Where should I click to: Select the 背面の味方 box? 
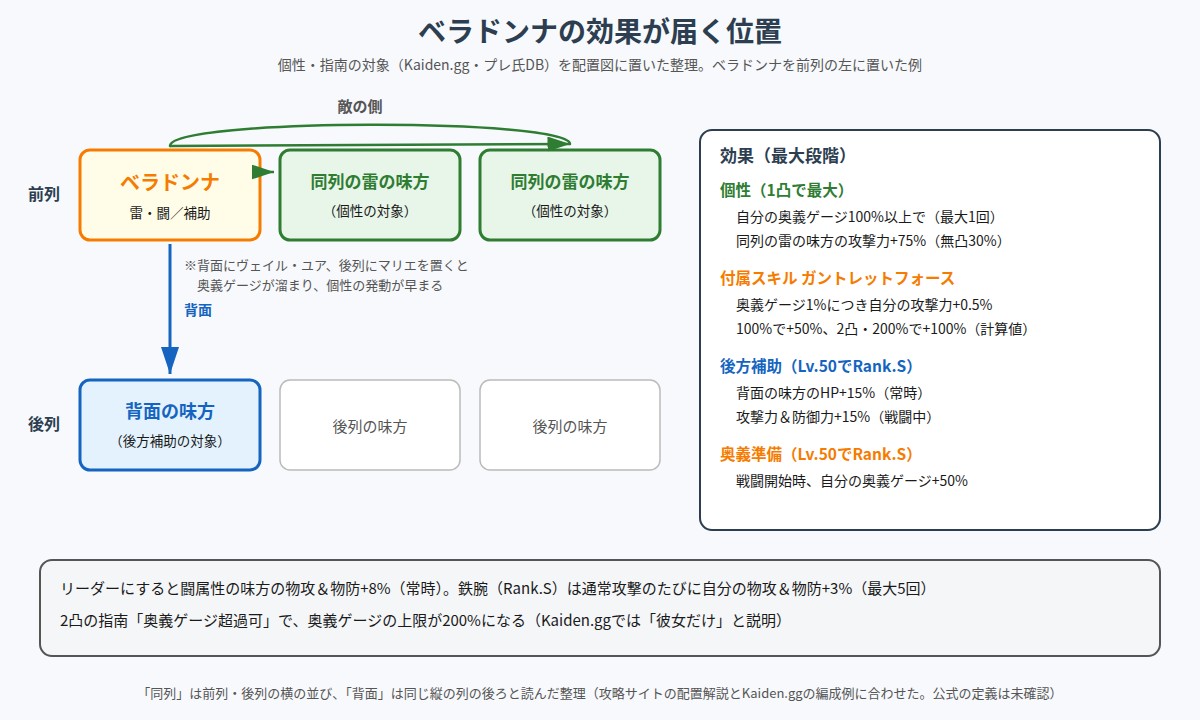pyautogui.click(x=170, y=425)
